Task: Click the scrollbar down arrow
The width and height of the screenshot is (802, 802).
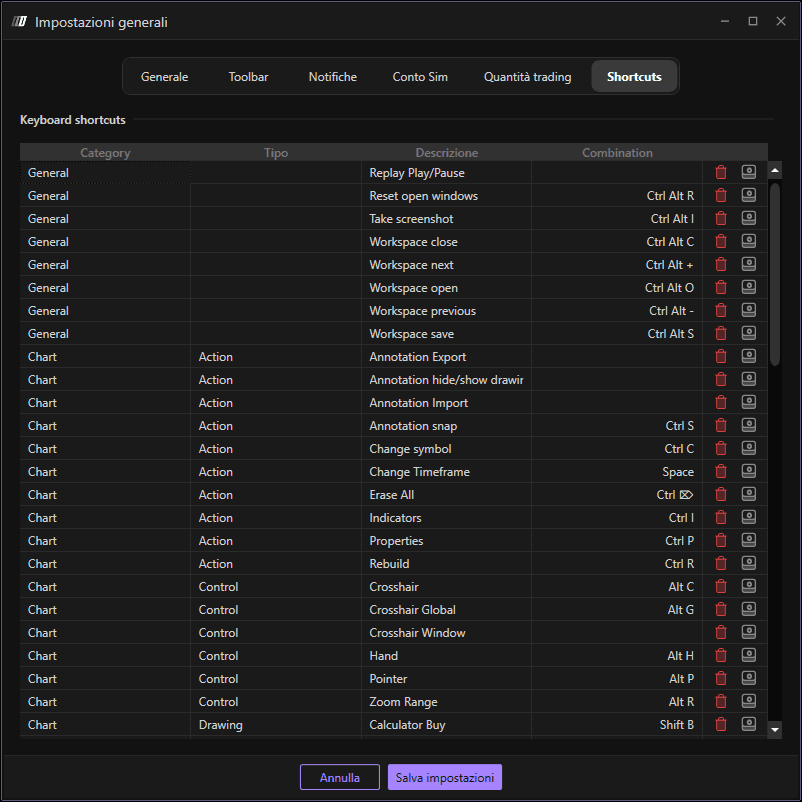Action: (x=775, y=730)
